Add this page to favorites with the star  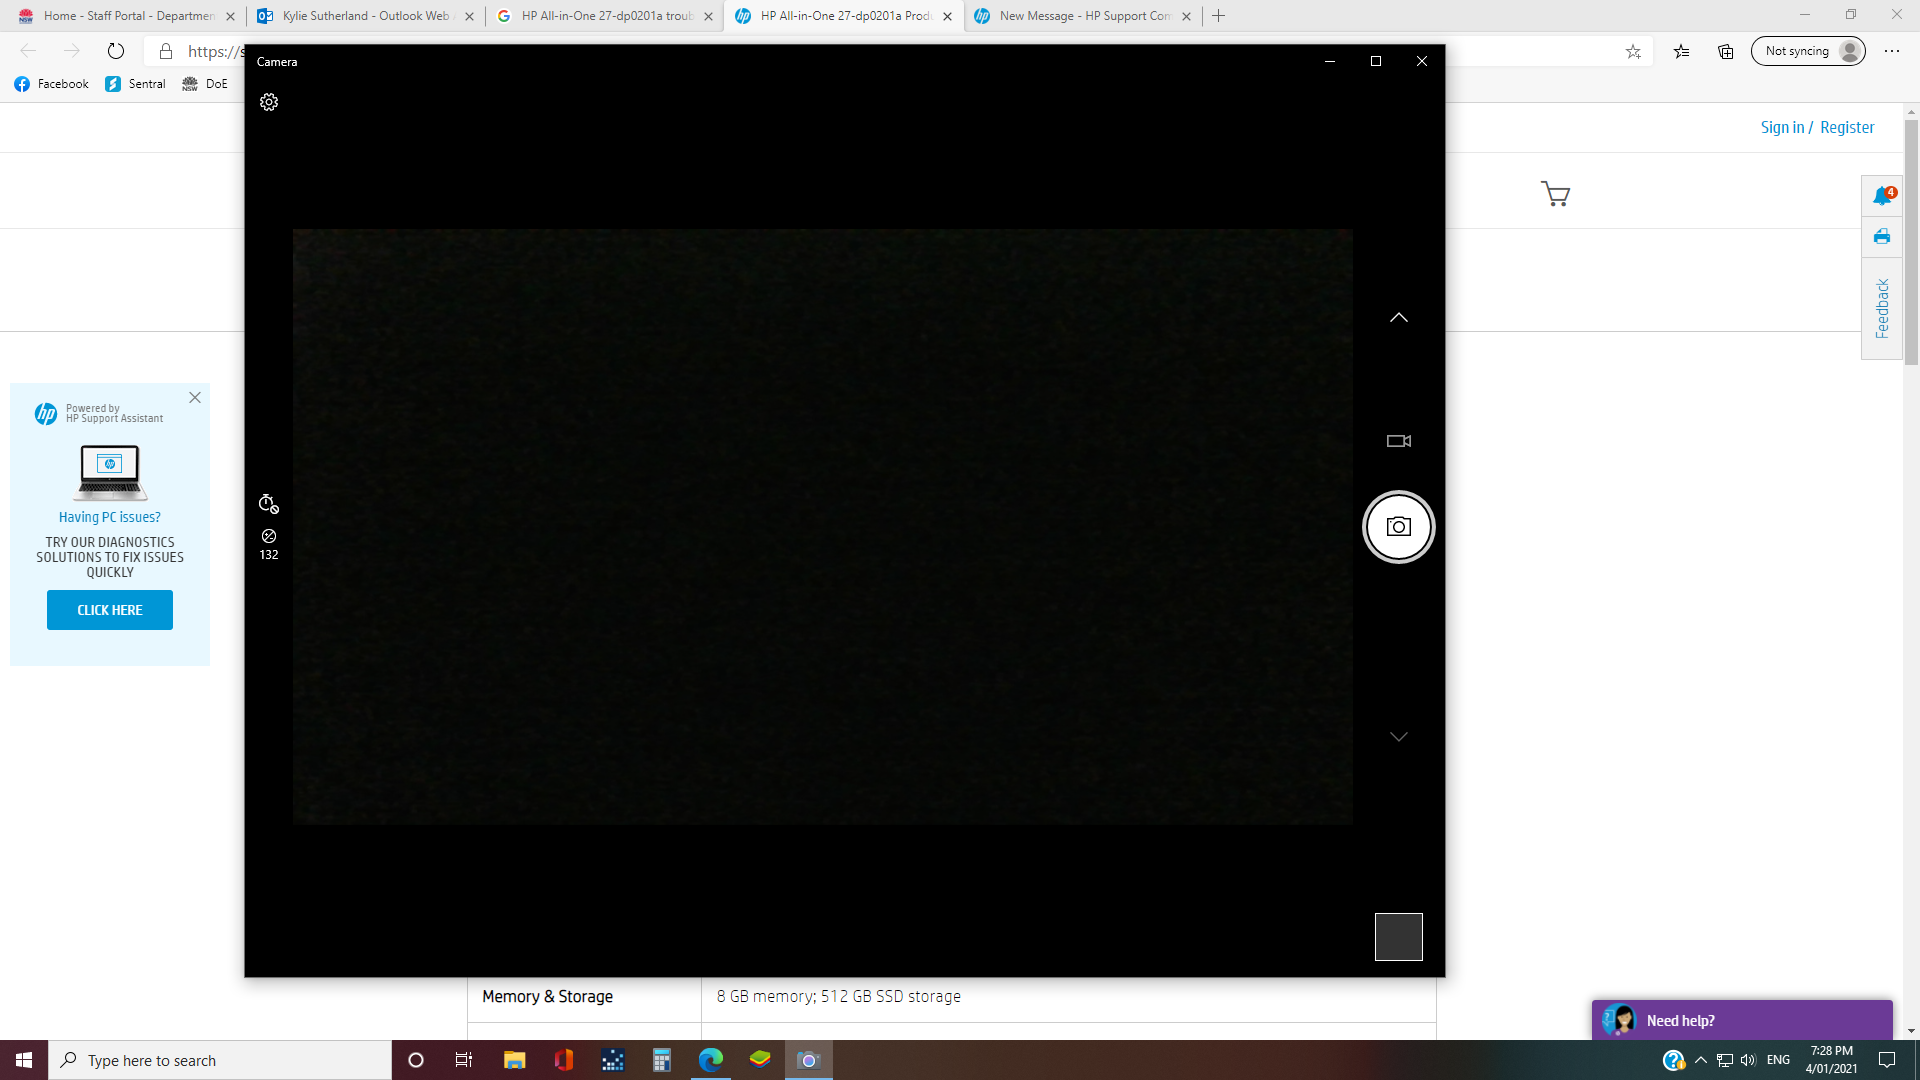tap(1633, 51)
